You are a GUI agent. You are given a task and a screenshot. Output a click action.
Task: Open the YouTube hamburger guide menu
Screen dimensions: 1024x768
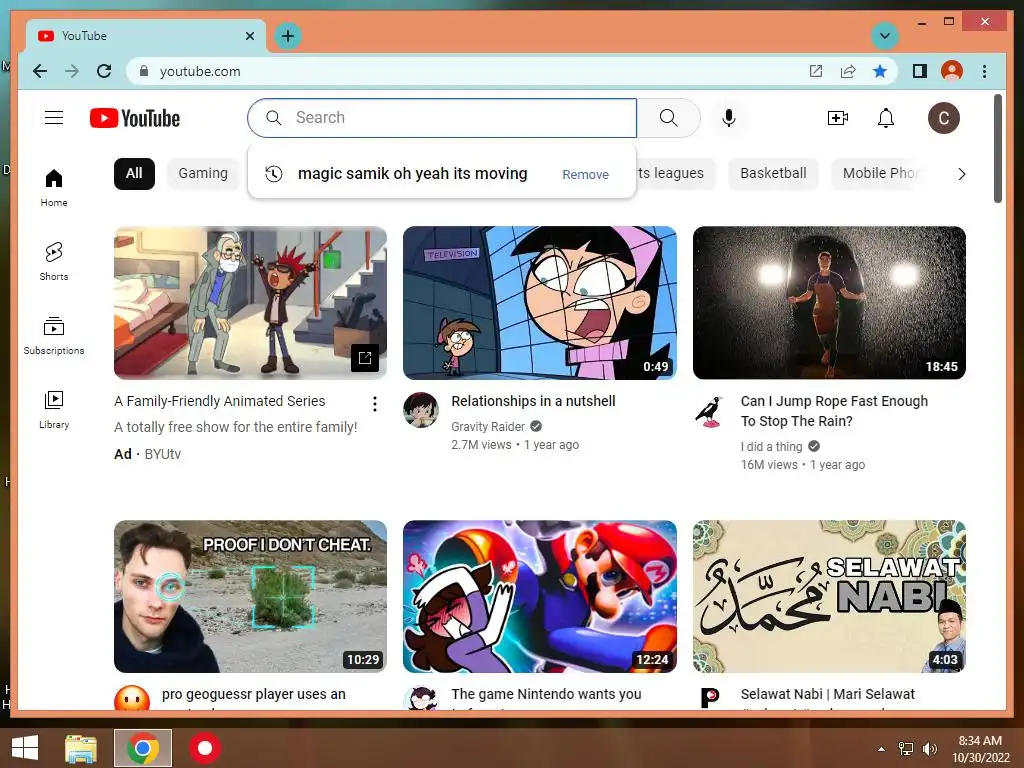coord(54,118)
